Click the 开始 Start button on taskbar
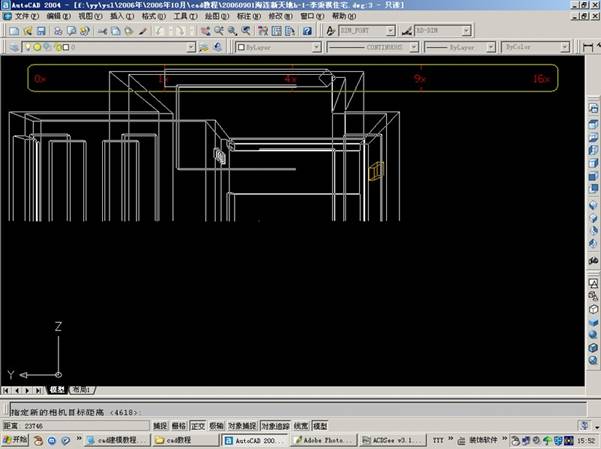Image resolution: width=601 pixels, height=449 pixels. (x=14, y=440)
